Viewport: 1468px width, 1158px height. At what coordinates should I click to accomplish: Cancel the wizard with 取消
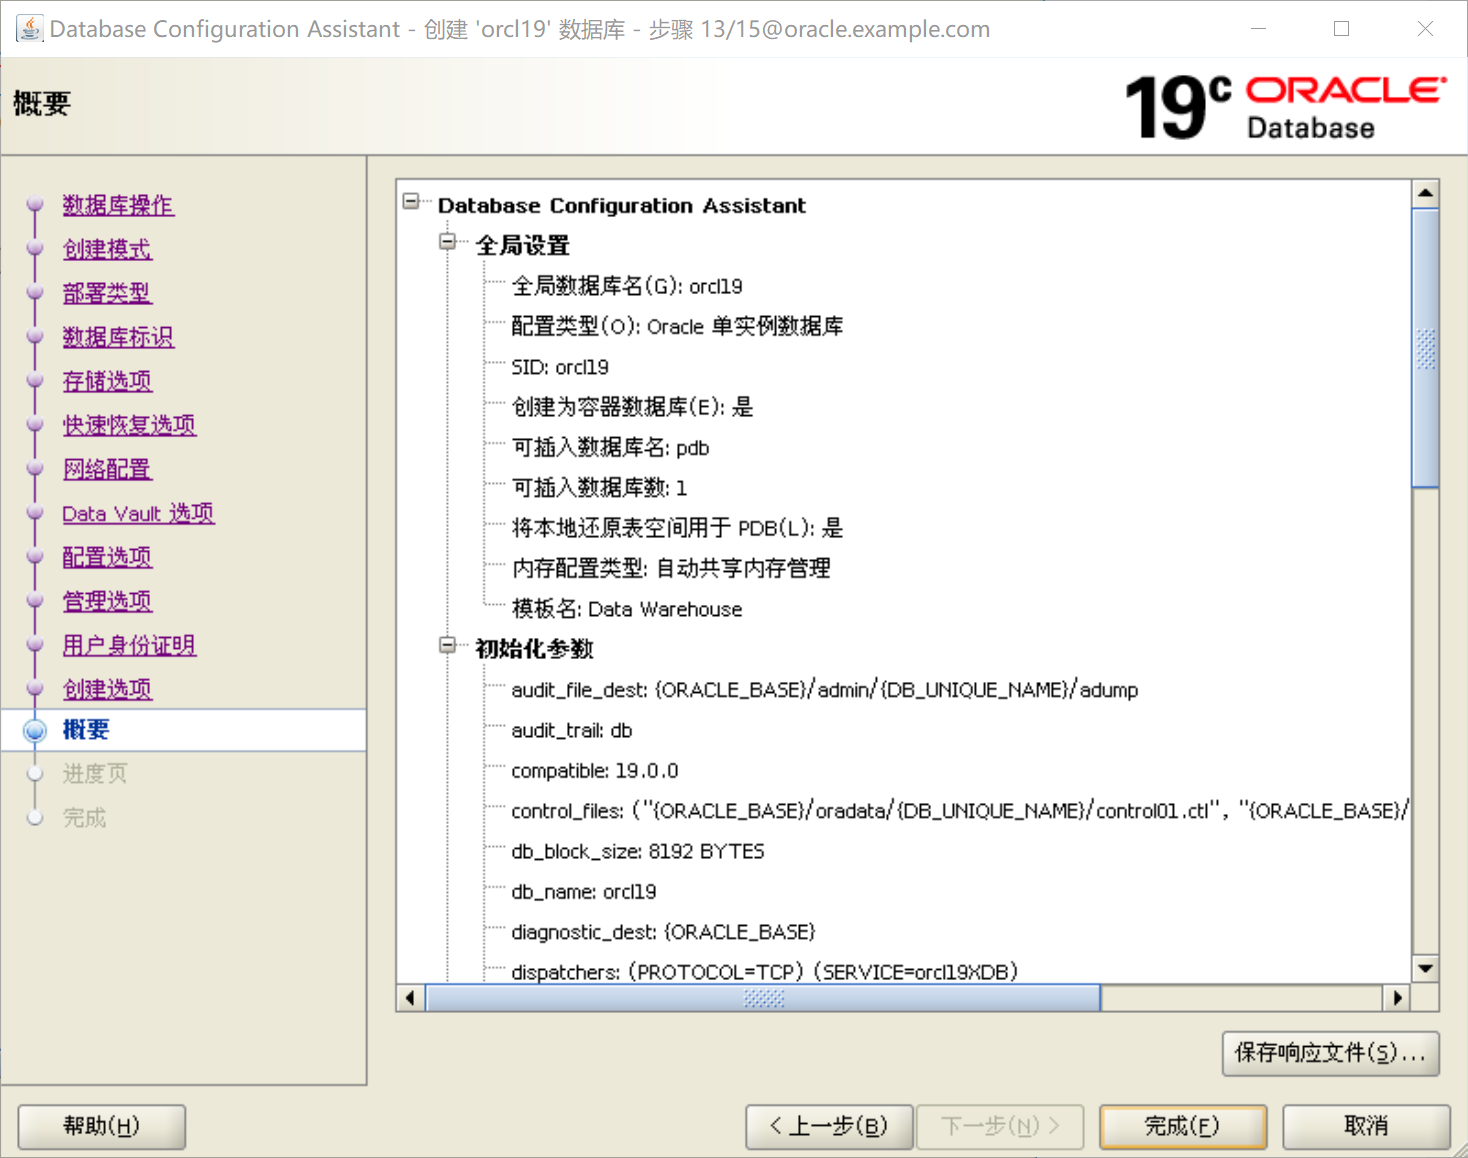pyautogui.click(x=1366, y=1127)
